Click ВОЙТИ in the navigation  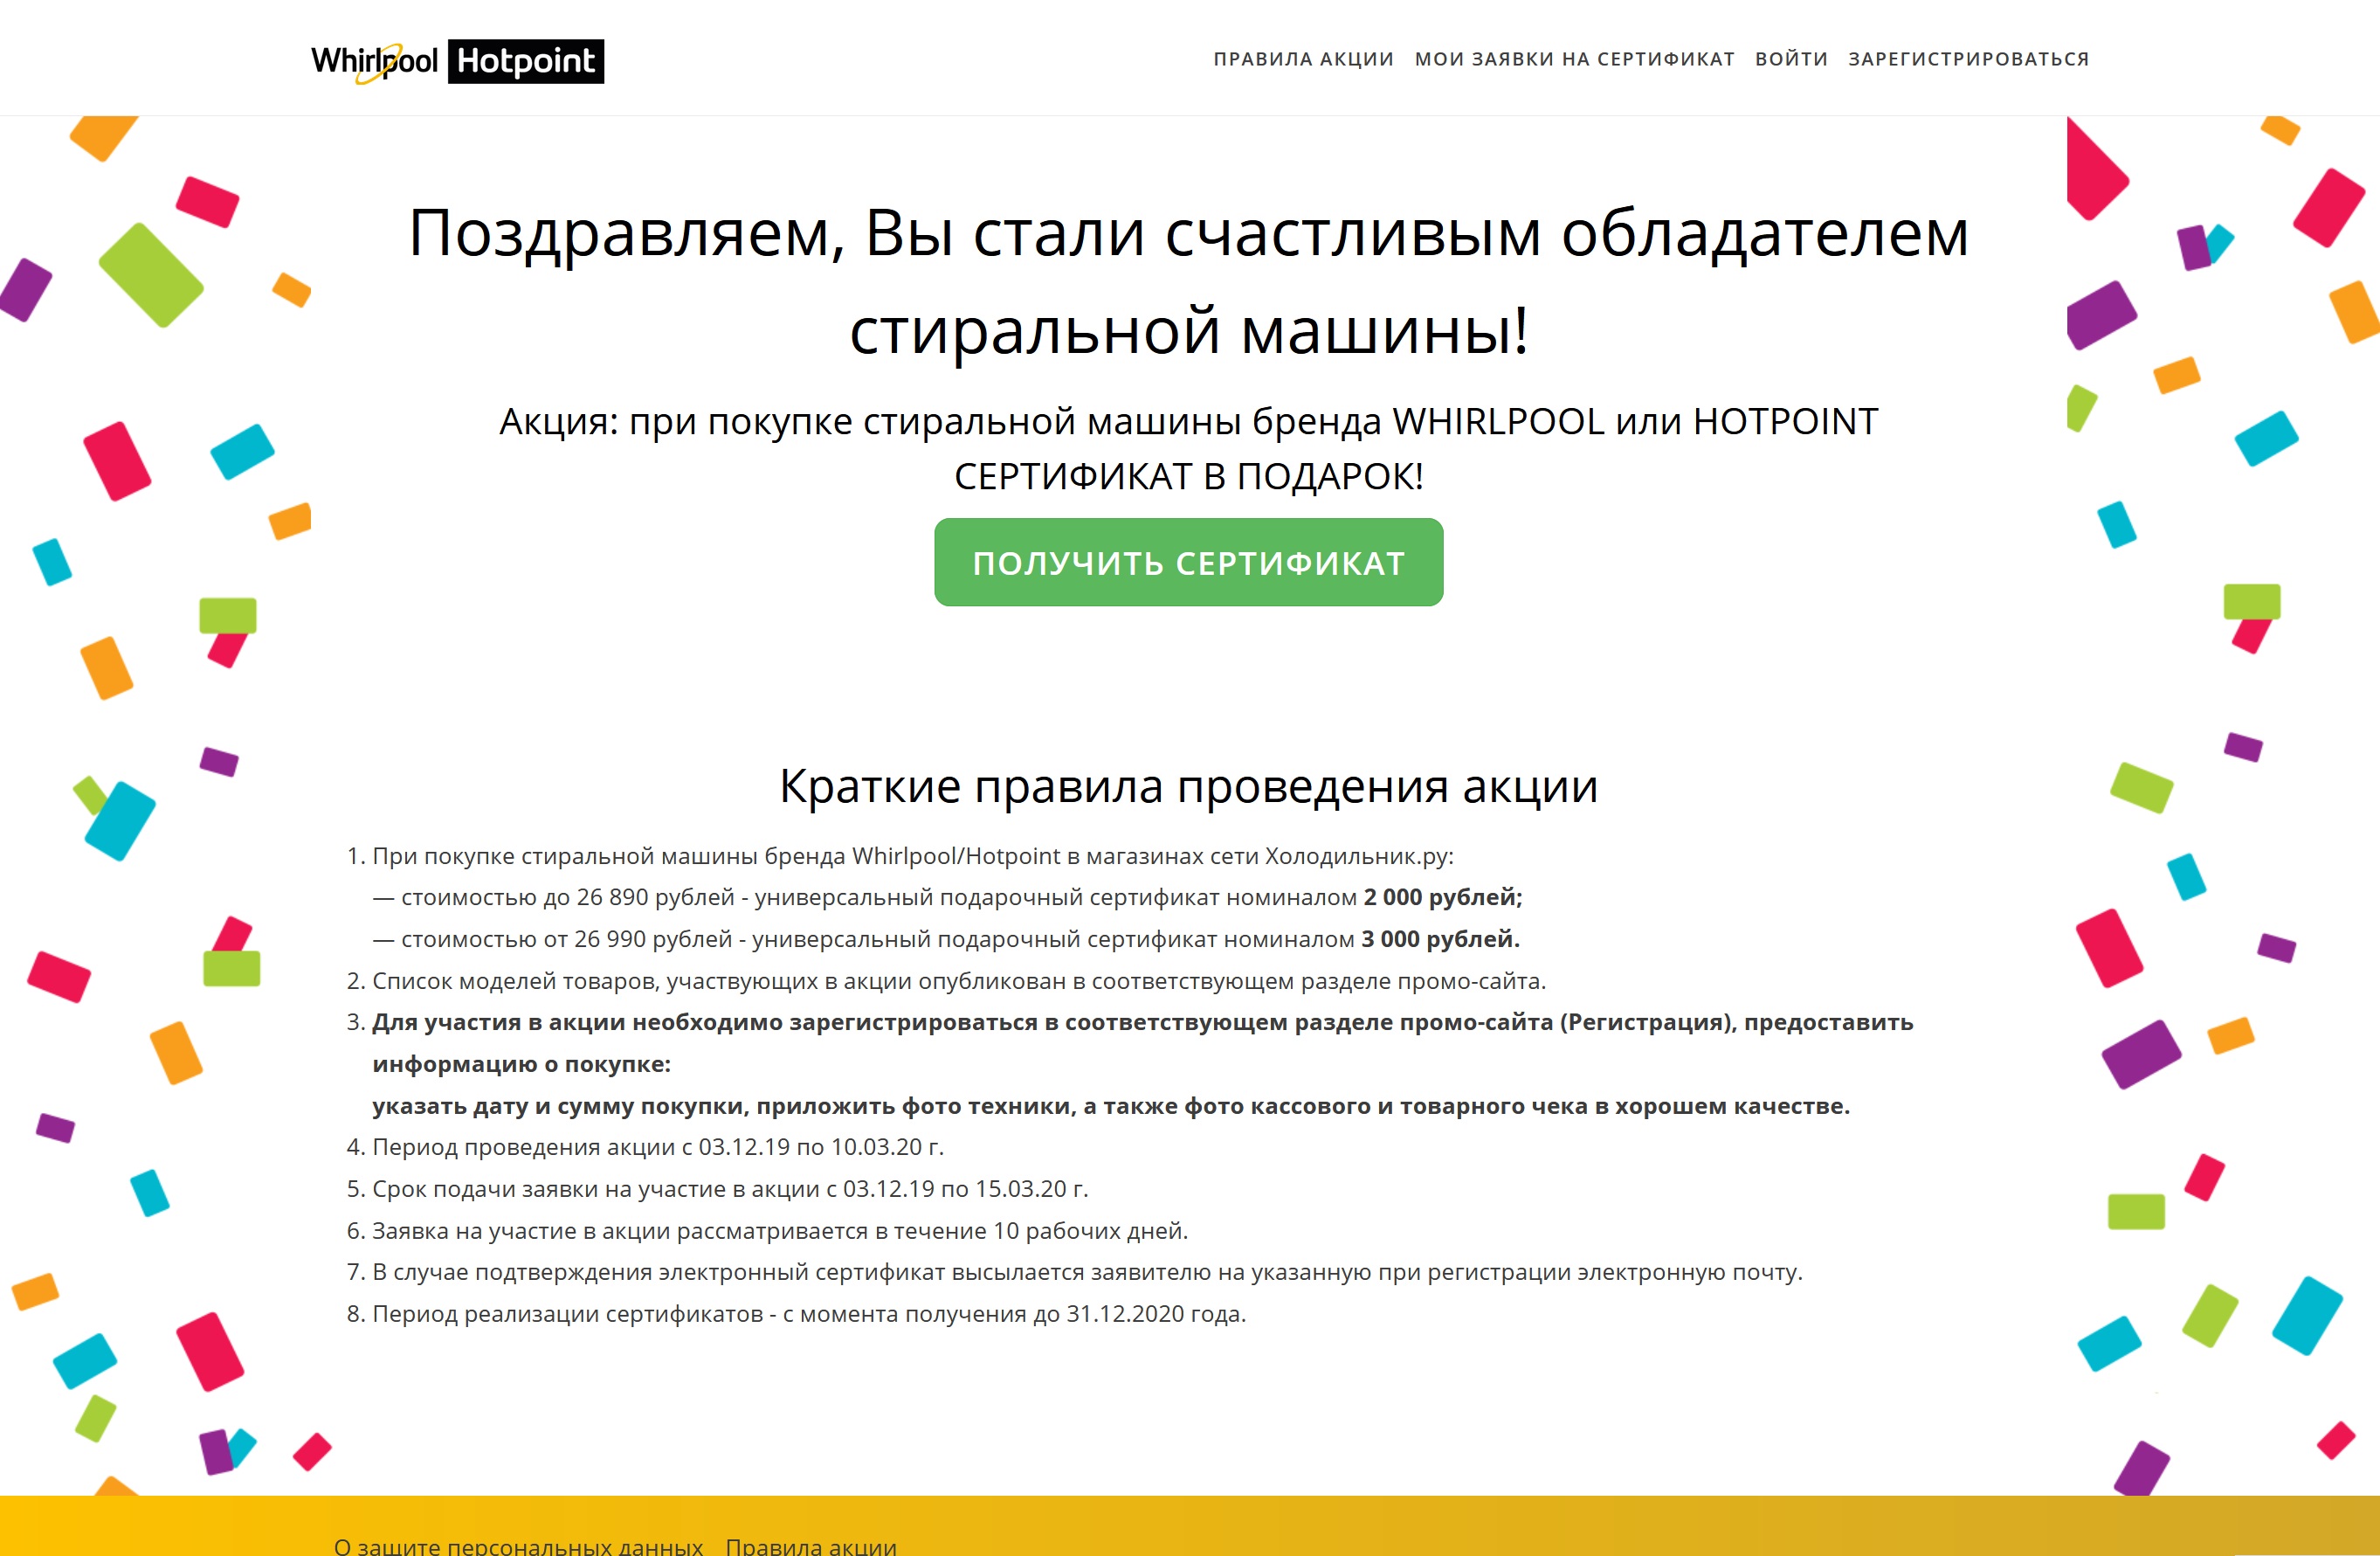coord(1791,59)
